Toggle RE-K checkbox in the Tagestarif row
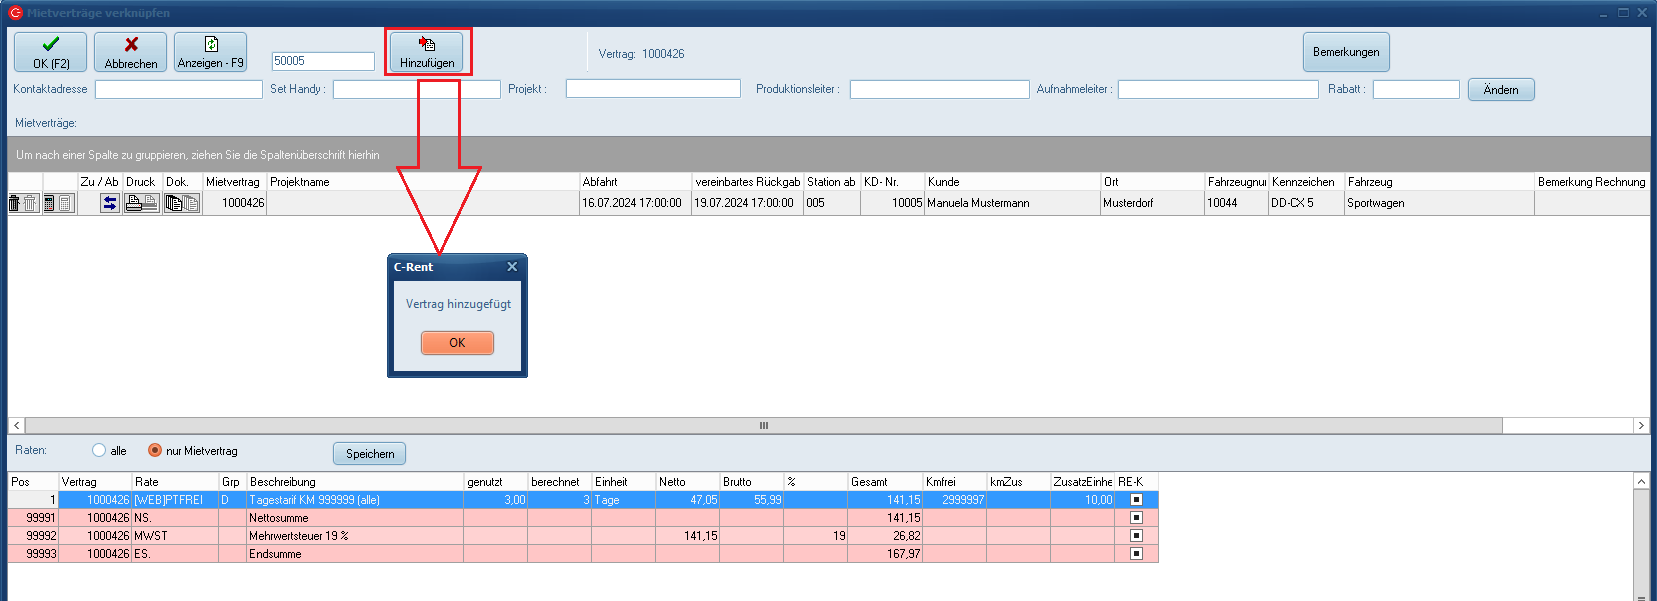The width and height of the screenshot is (1657, 601). pos(1136,500)
